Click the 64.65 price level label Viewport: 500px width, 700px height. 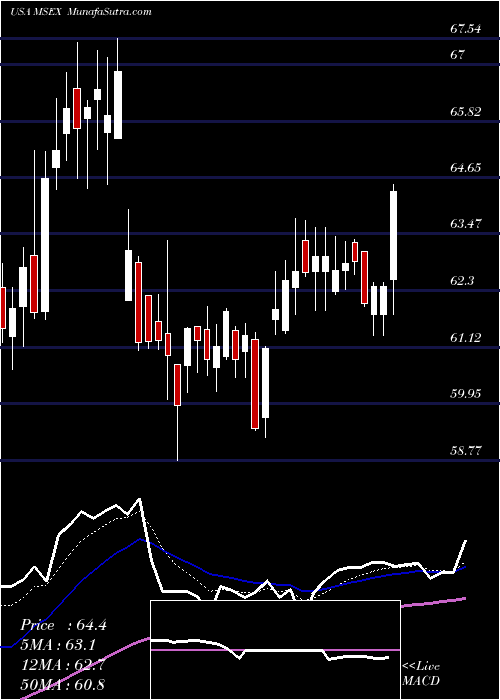[465, 168]
